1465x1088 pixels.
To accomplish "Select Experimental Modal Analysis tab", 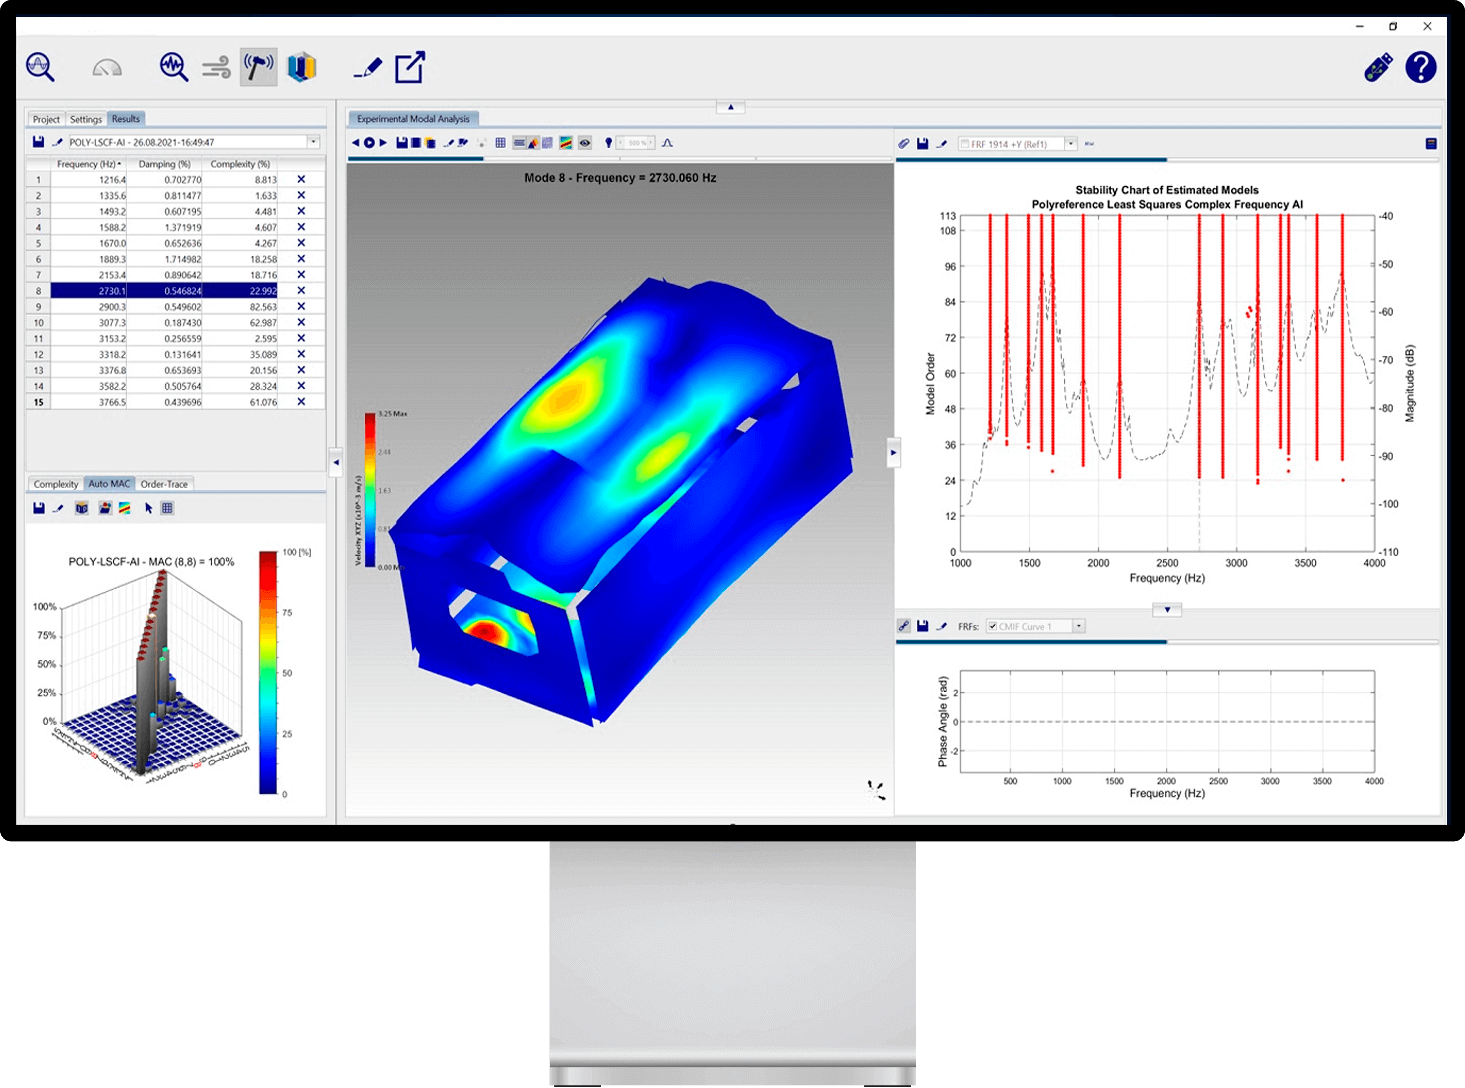I will tap(413, 119).
